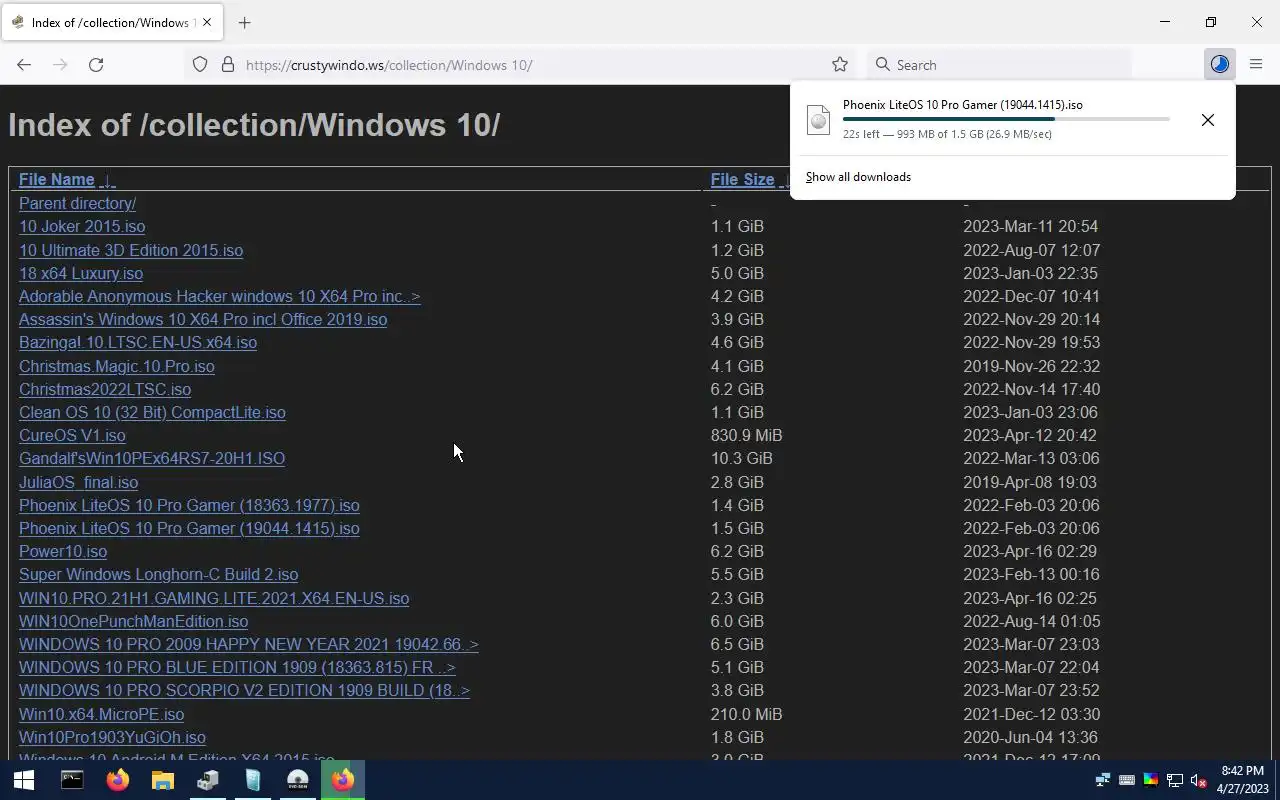
Task: Select the Index of /collection/Windows tab
Action: click(x=110, y=22)
